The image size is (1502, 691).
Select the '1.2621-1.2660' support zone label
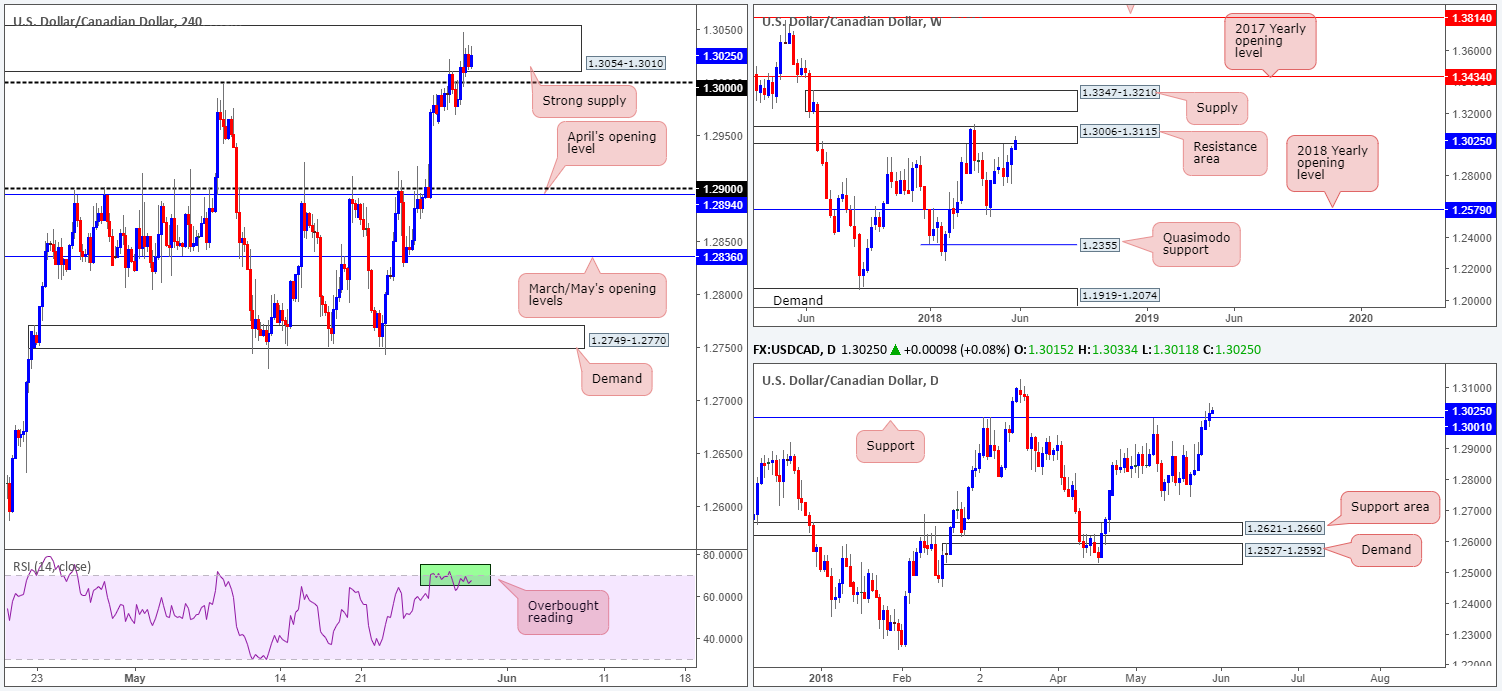click(x=1283, y=528)
